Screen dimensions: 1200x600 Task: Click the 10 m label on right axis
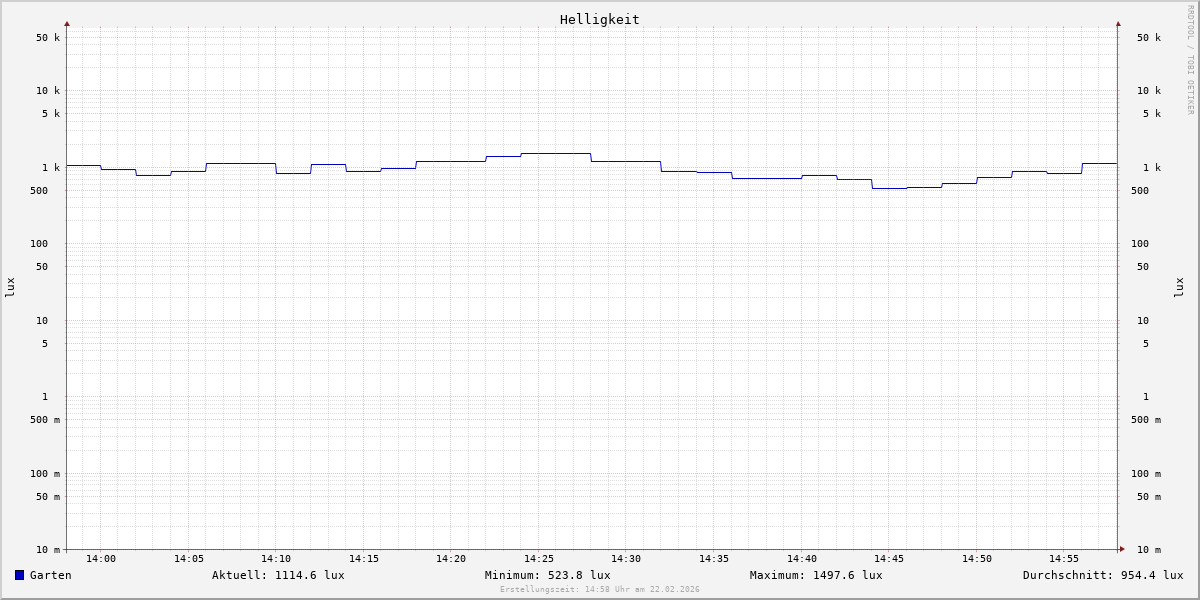1149,550
